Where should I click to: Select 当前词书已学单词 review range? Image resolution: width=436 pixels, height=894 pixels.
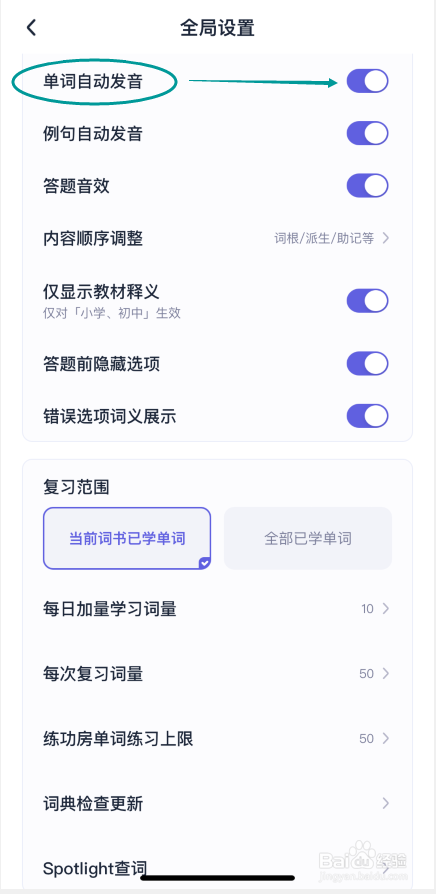127,538
